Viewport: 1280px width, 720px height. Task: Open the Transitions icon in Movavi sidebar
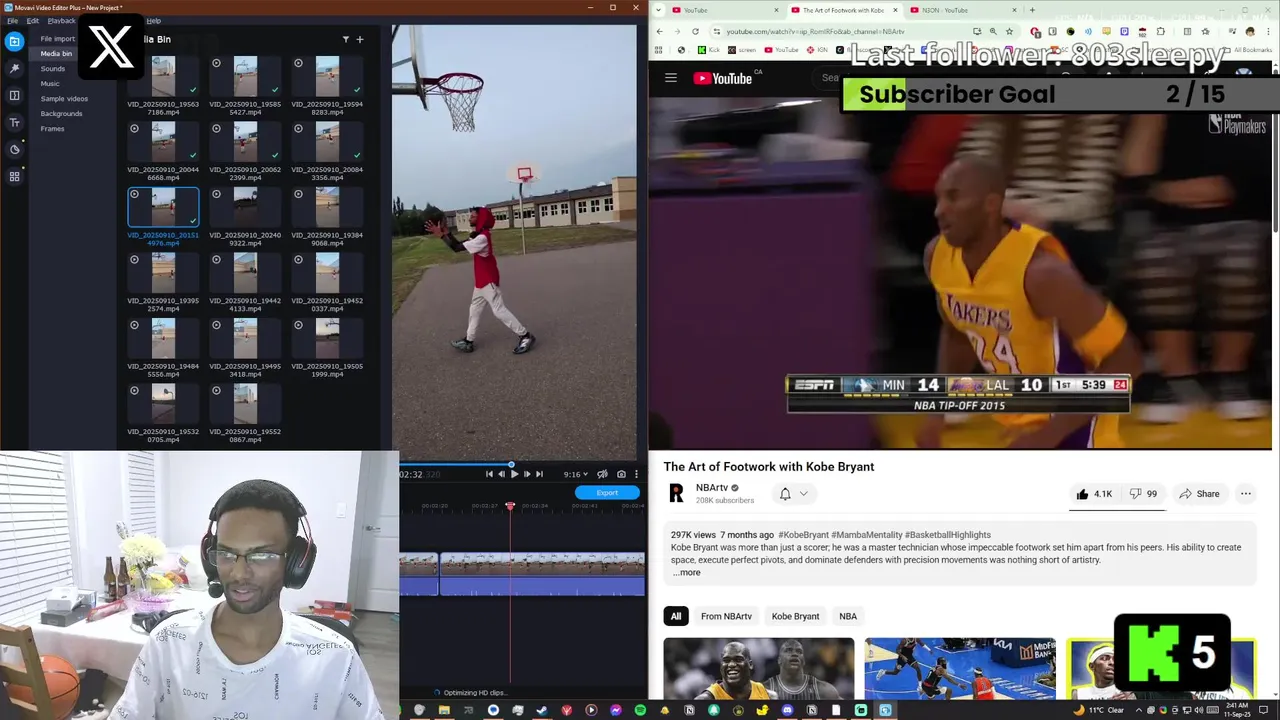click(14, 95)
